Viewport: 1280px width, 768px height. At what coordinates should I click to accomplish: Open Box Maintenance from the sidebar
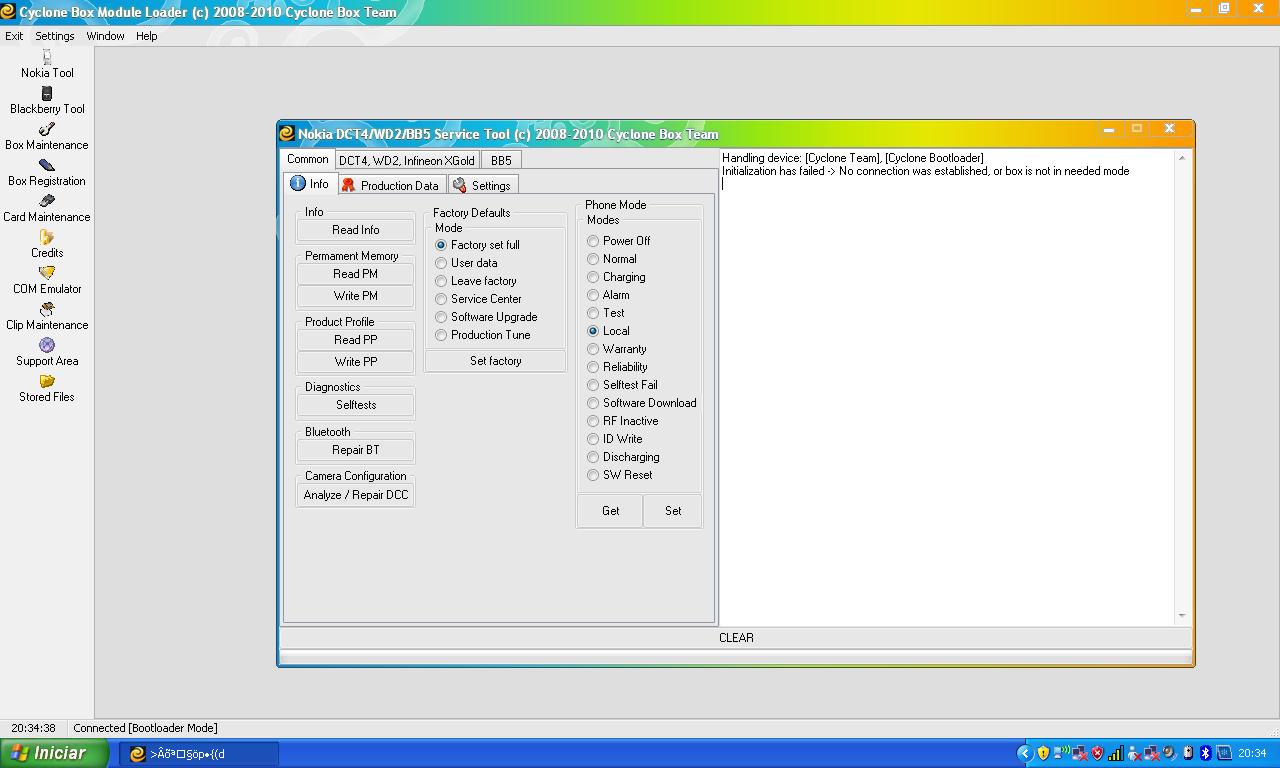pyautogui.click(x=47, y=130)
